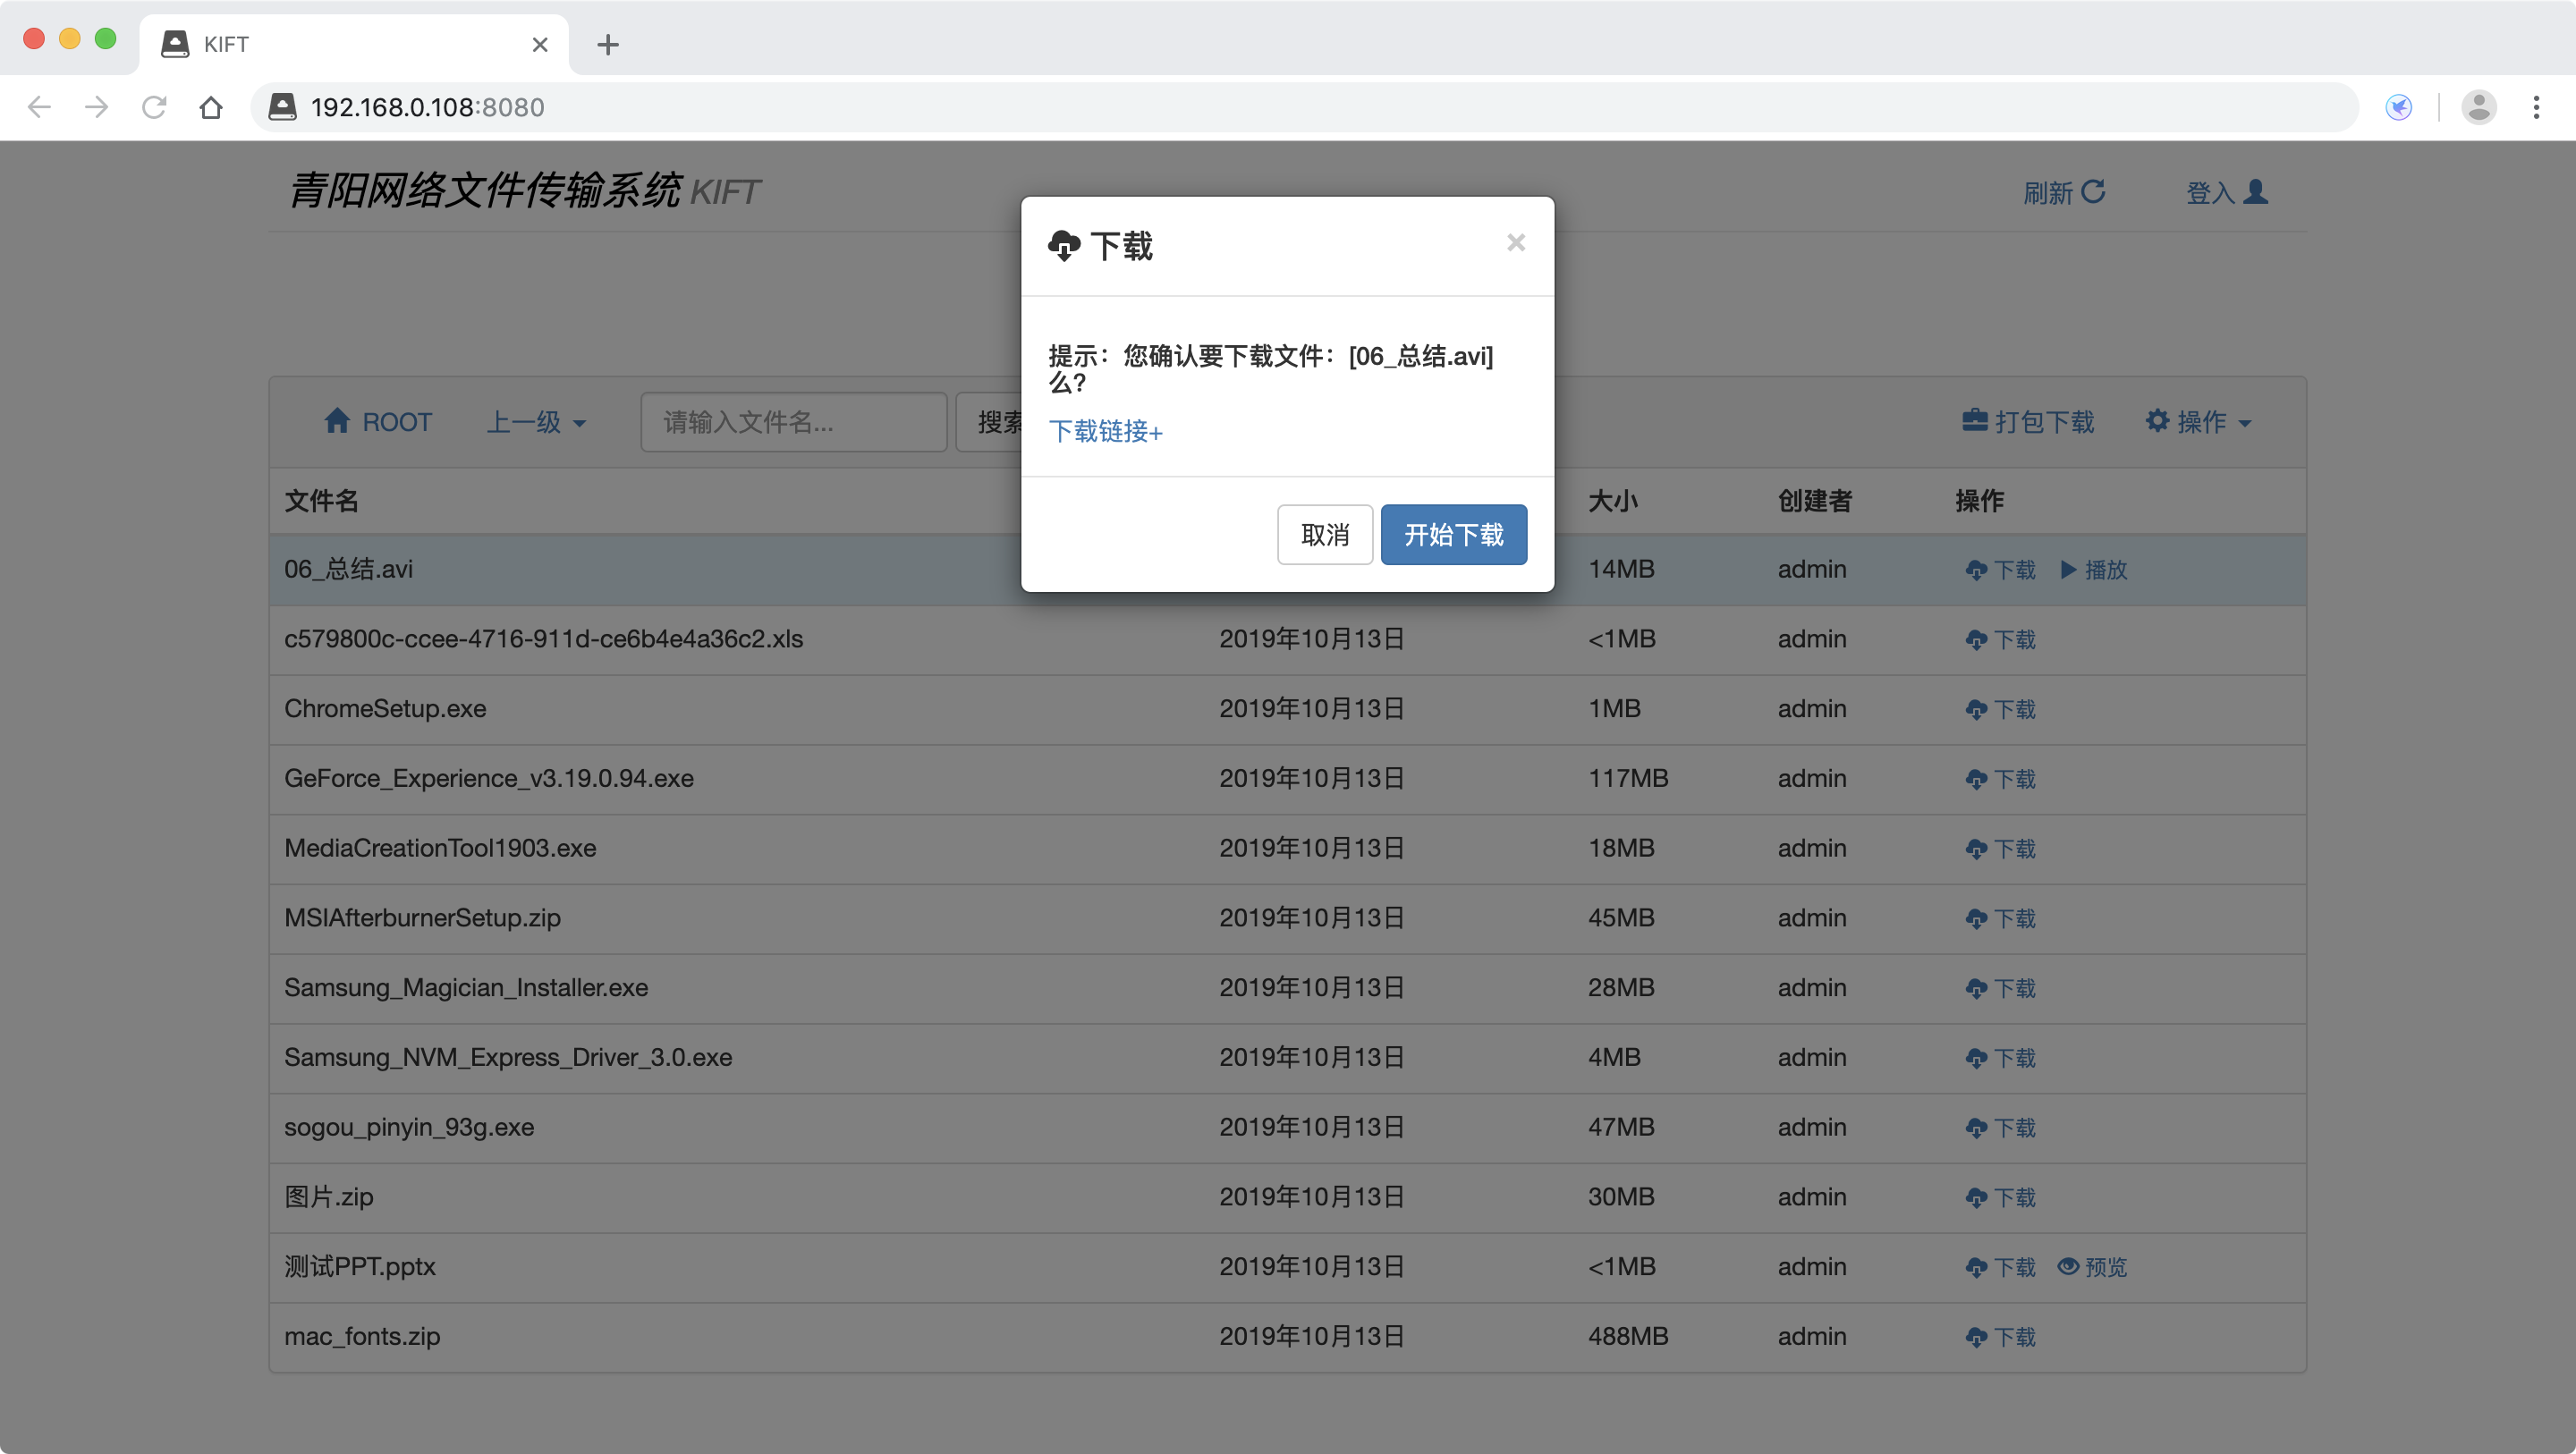Click the download icon for ChromeSetup.exe

click(1976, 709)
